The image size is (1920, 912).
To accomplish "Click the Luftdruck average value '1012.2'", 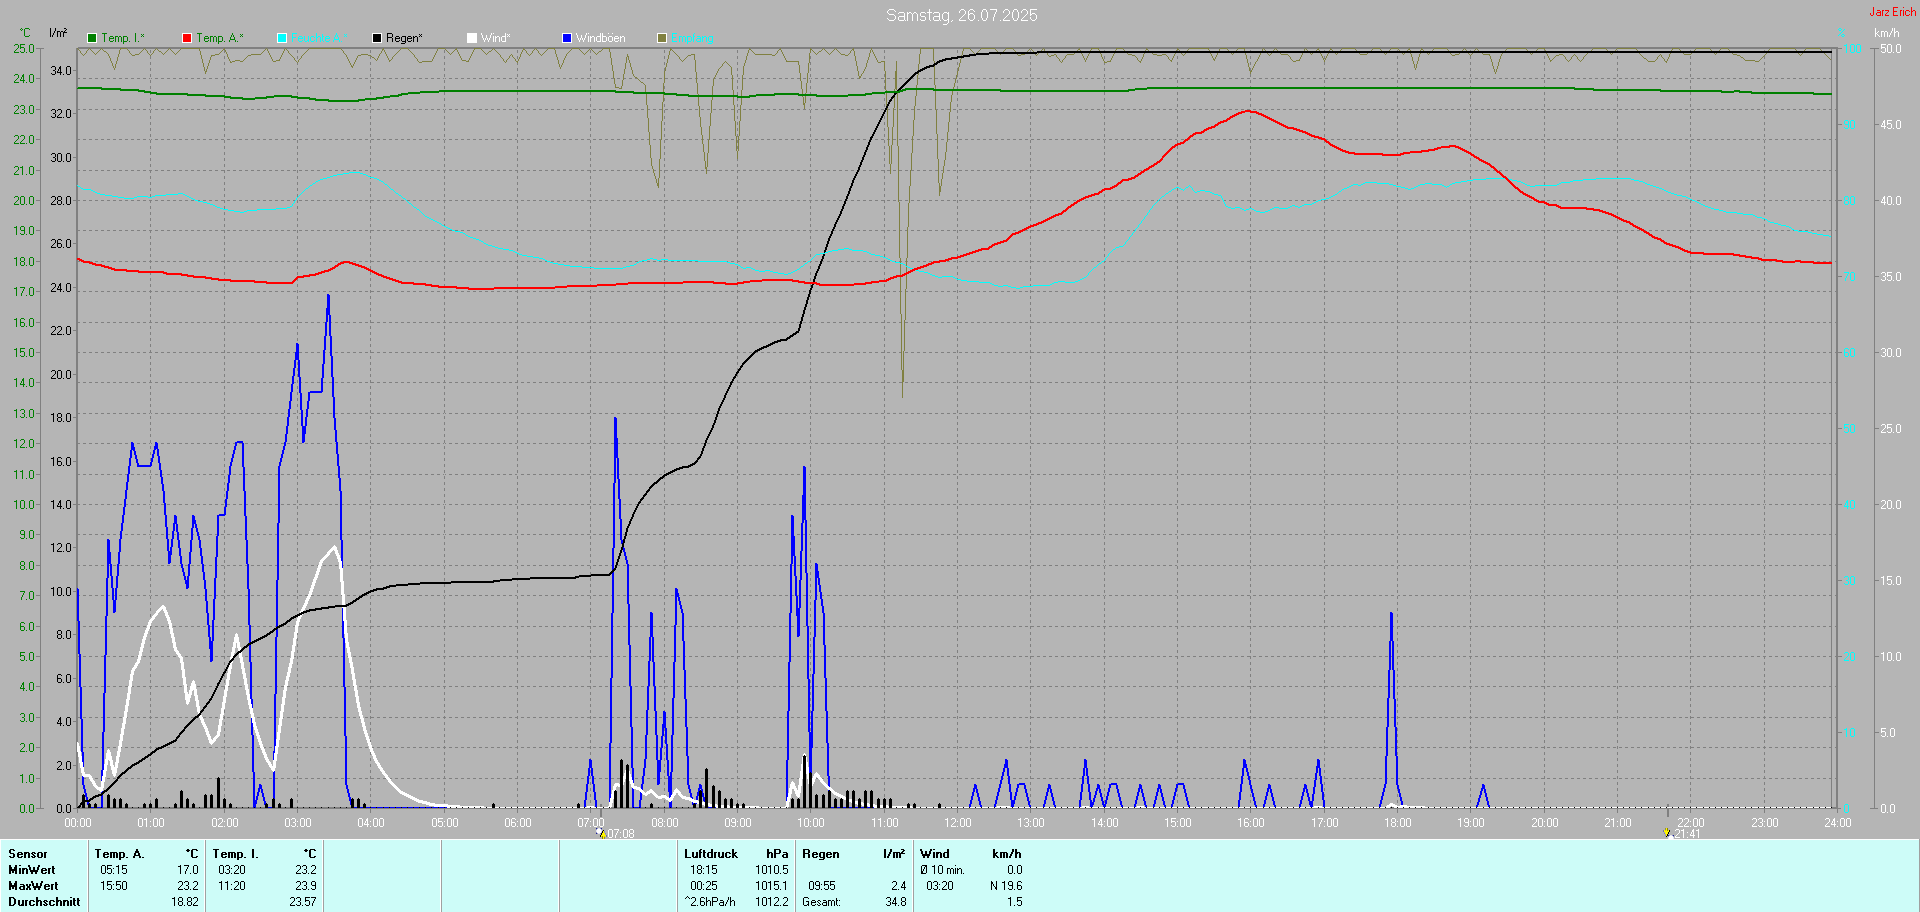I will 772,902.
